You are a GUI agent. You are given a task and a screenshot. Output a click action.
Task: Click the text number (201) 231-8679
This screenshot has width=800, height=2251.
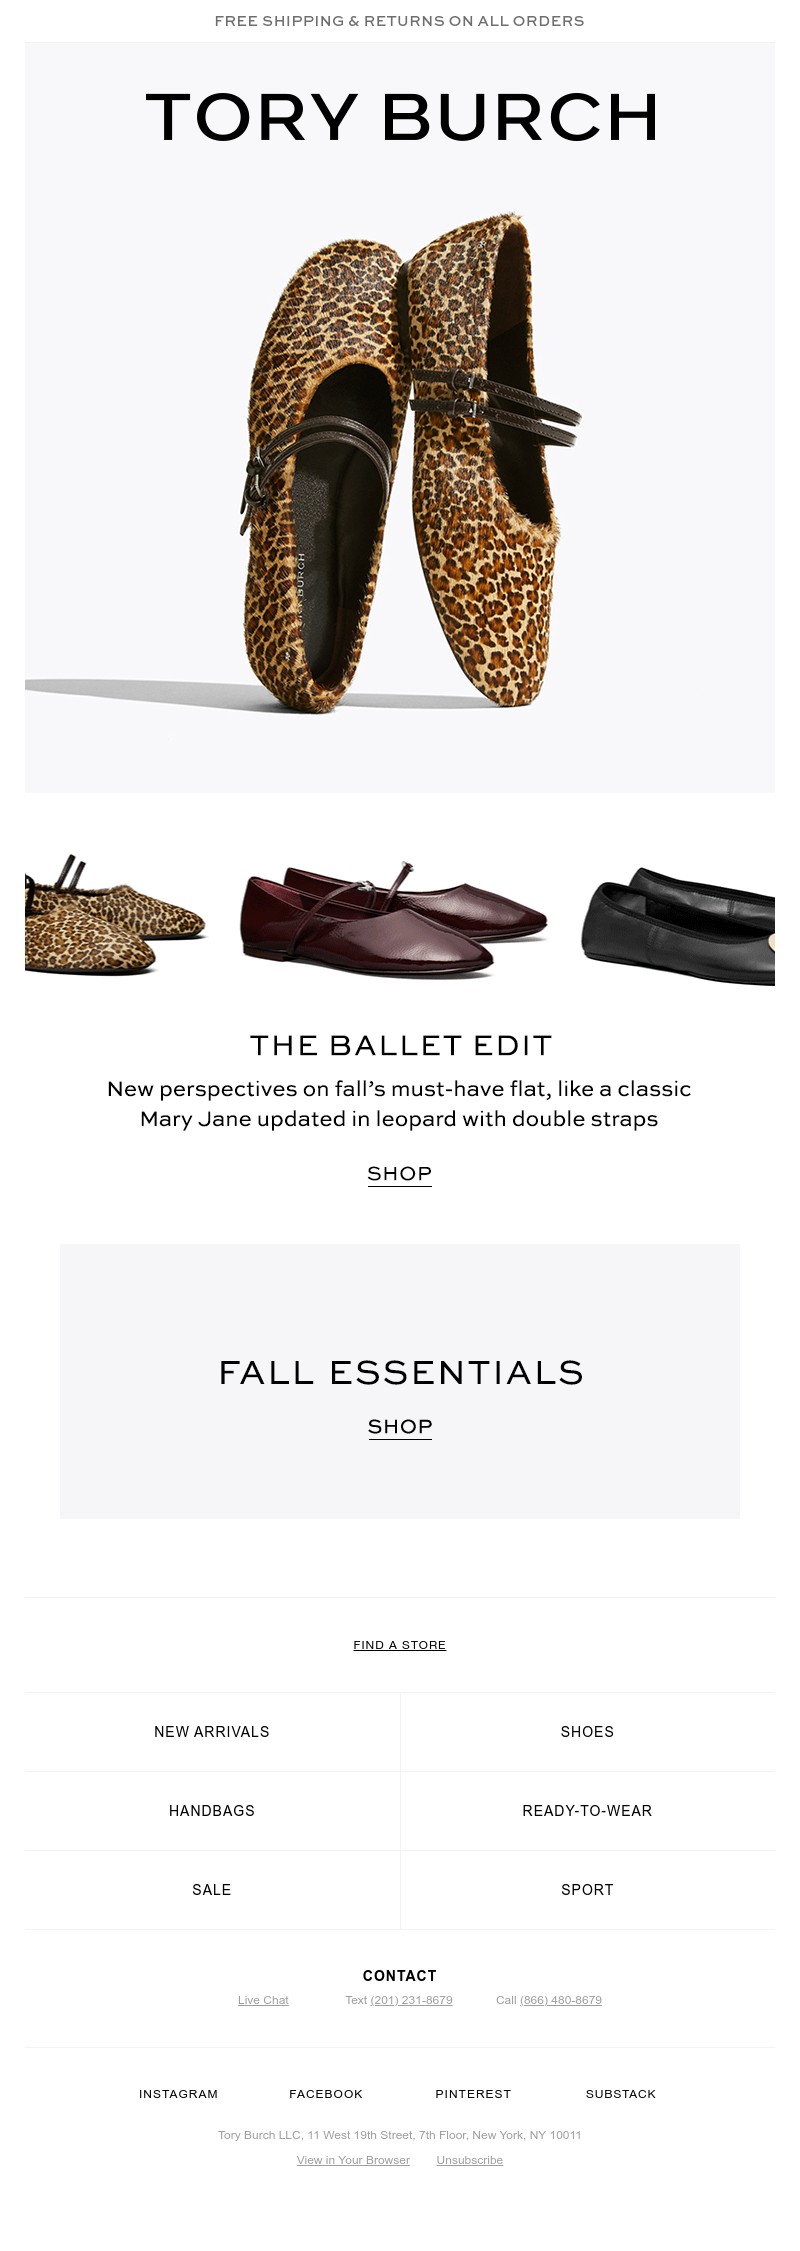411,2000
